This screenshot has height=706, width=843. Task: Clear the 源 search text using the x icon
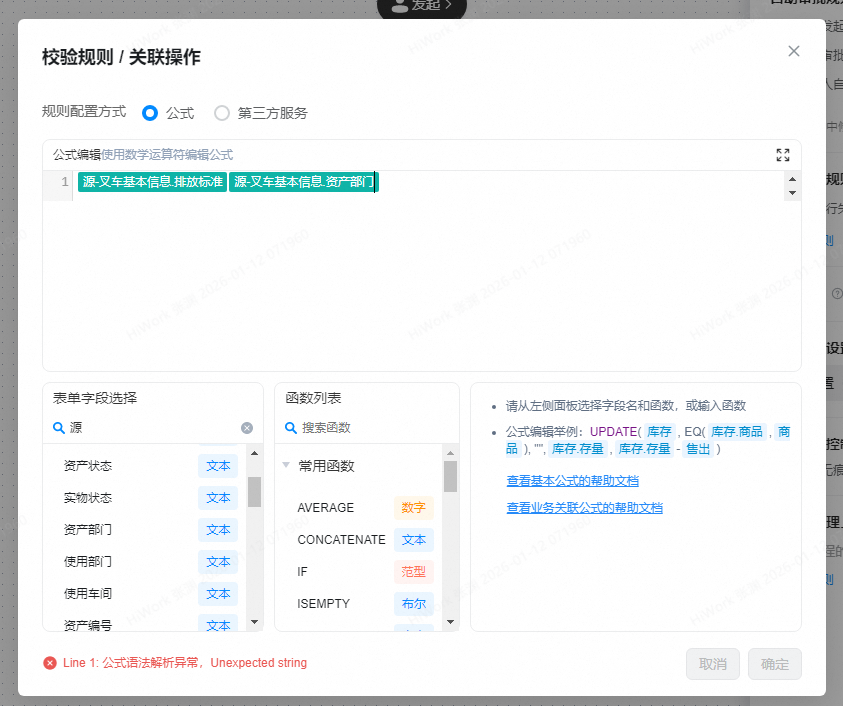[x=246, y=426]
